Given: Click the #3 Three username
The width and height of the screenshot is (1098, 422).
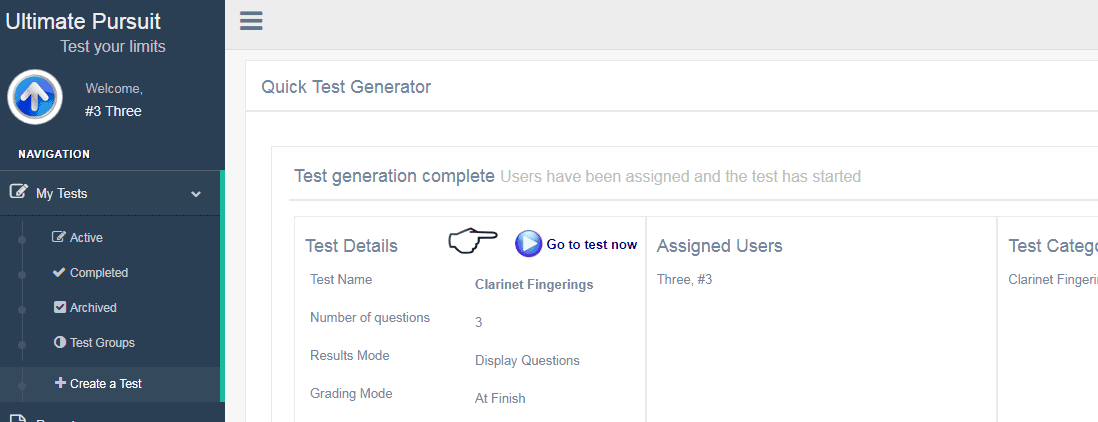Looking at the screenshot, I should pos(113,111).
